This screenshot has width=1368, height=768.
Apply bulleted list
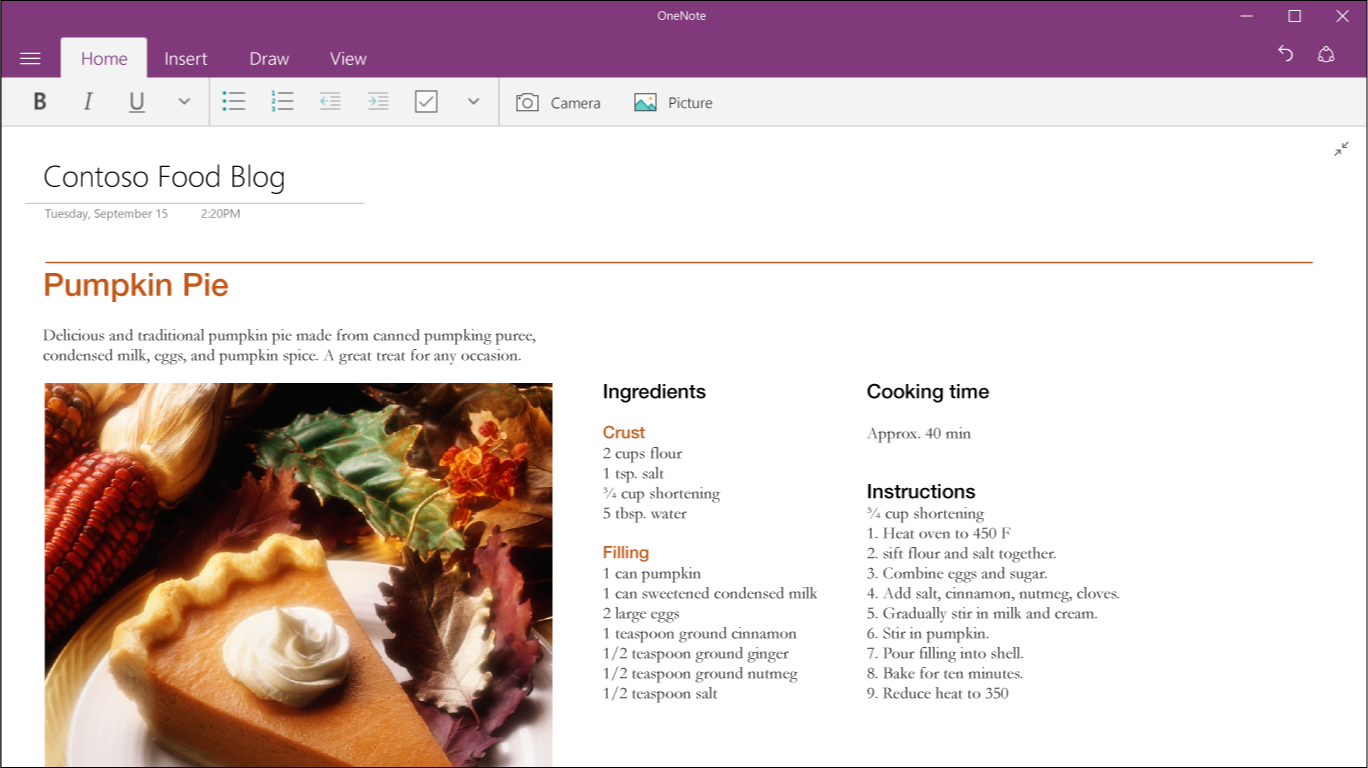(234, 102)
